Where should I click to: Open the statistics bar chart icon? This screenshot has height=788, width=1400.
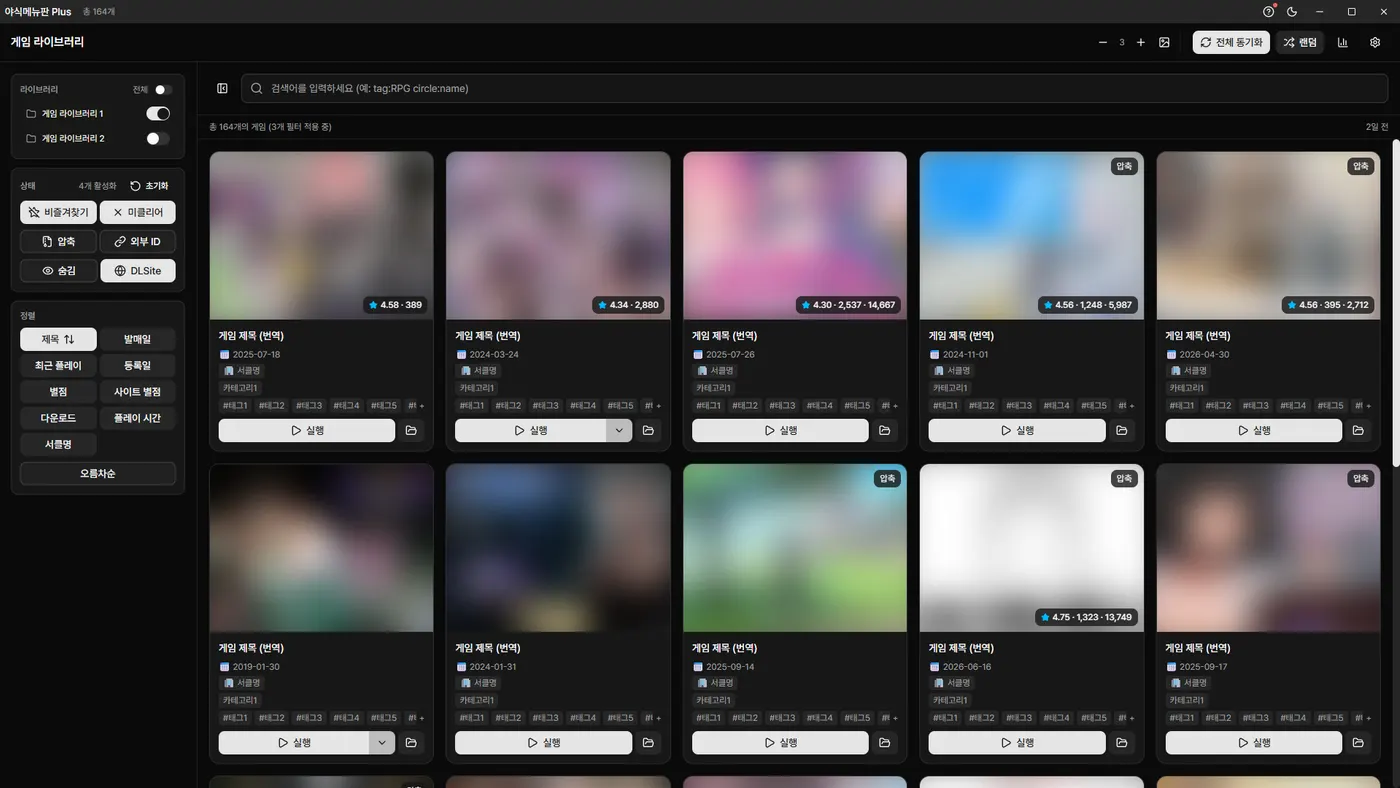pyautogui.click(x=1343, y=43)
